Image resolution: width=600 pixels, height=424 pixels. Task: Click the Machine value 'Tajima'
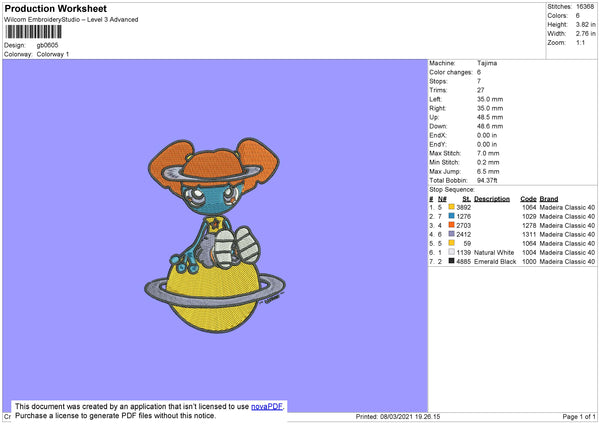487,63
